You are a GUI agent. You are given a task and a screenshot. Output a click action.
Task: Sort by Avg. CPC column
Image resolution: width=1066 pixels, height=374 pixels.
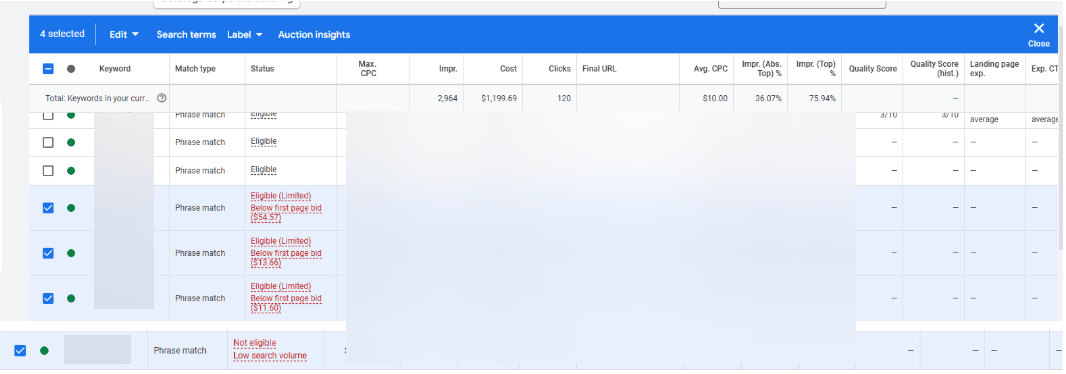(711, 69)
